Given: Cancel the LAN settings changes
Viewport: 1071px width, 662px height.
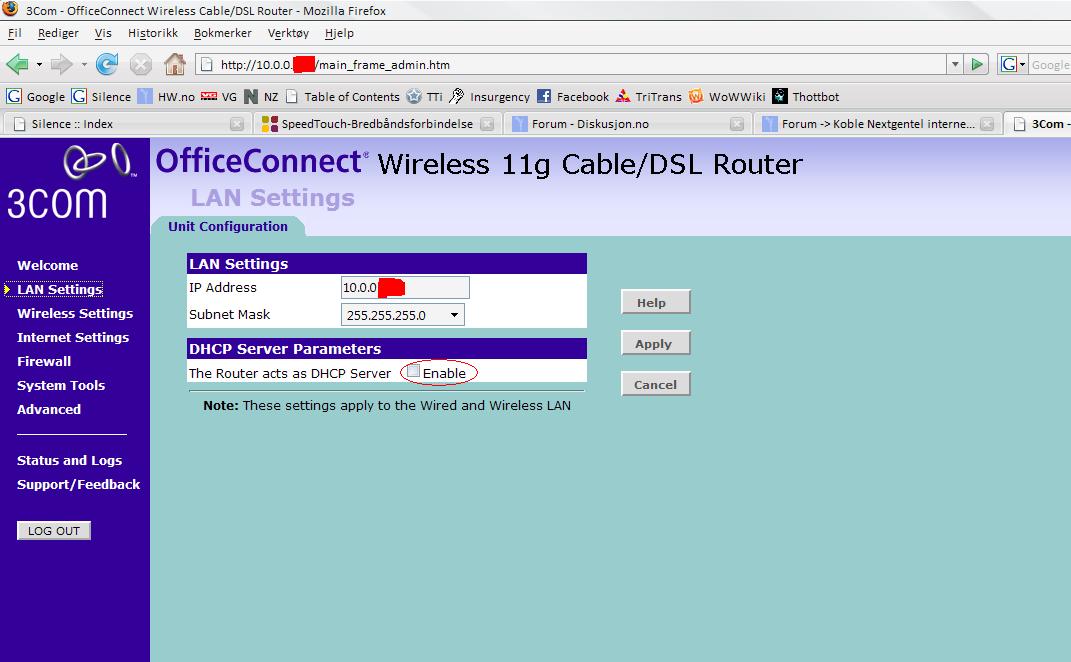Looking at the screenshot, I should click(656, 384).
